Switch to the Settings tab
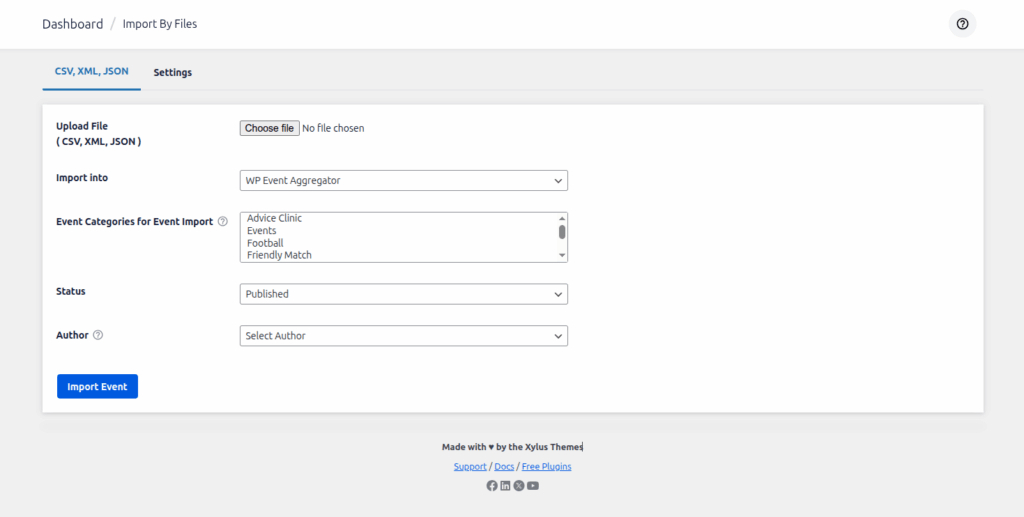Viewport: 1024px width, 517px height. [x=172, y=73]
